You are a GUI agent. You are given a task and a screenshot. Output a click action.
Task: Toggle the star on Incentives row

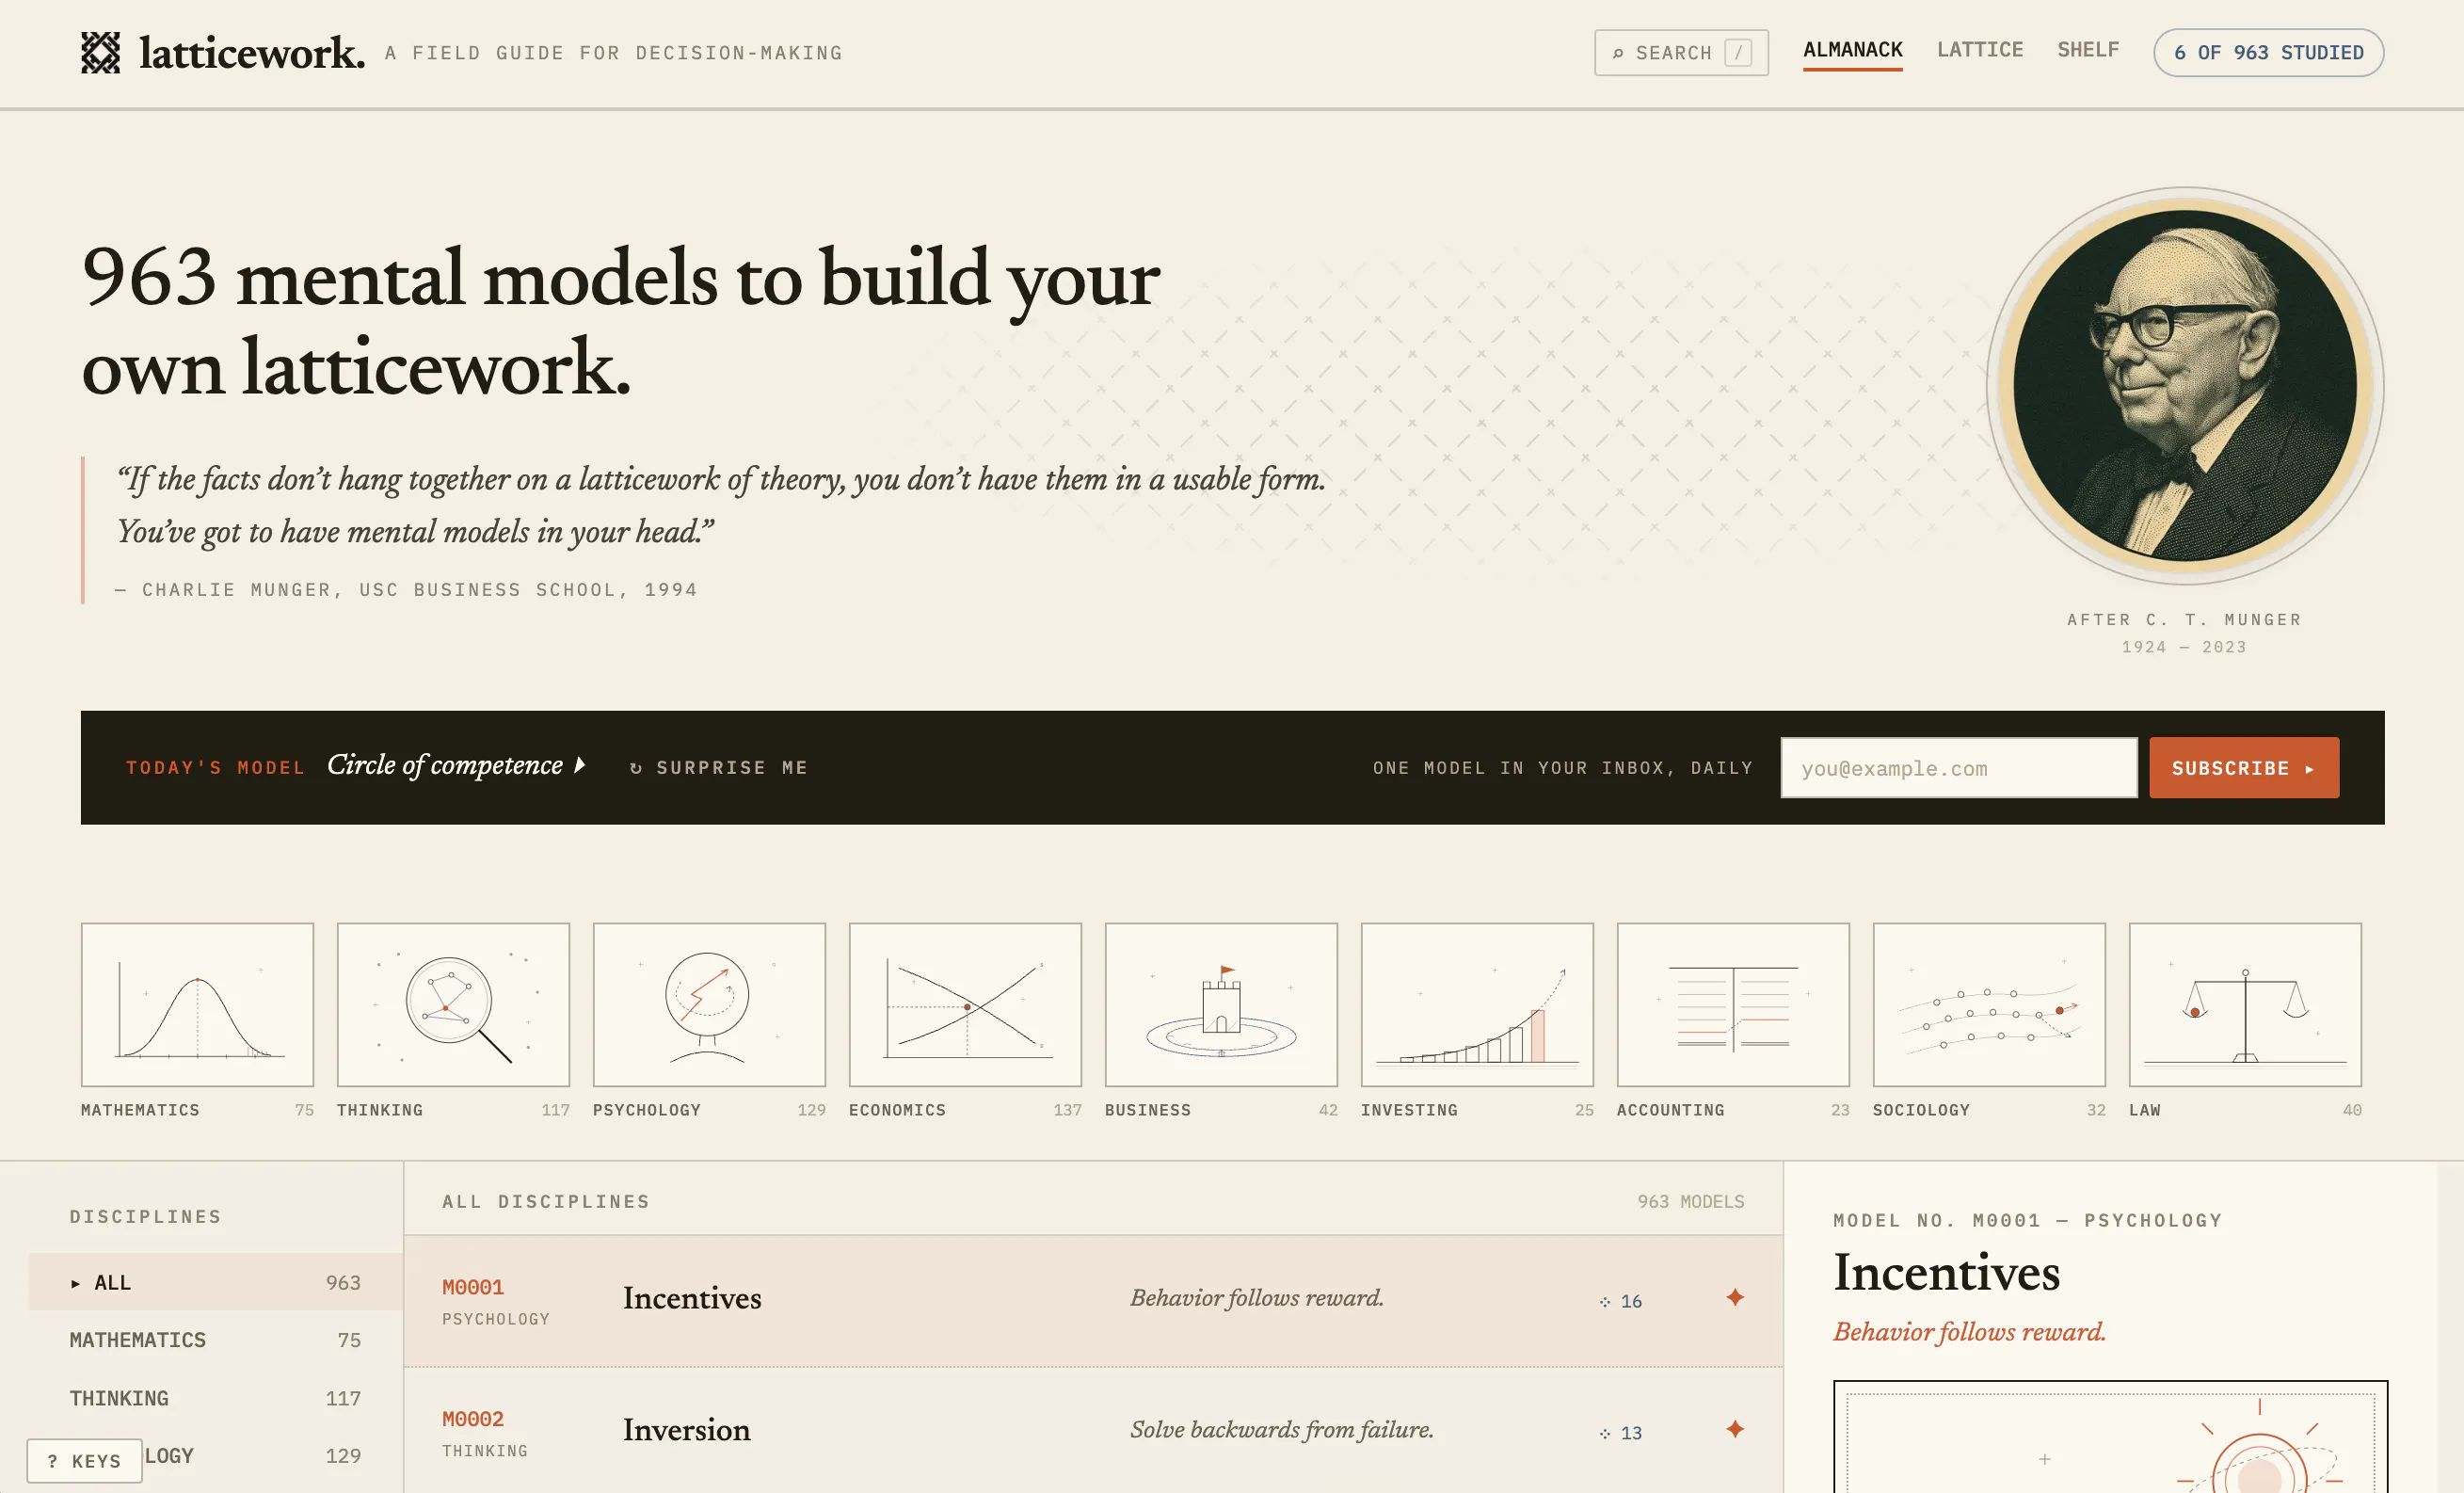pyautogui.click(x=1735, y=1297)
